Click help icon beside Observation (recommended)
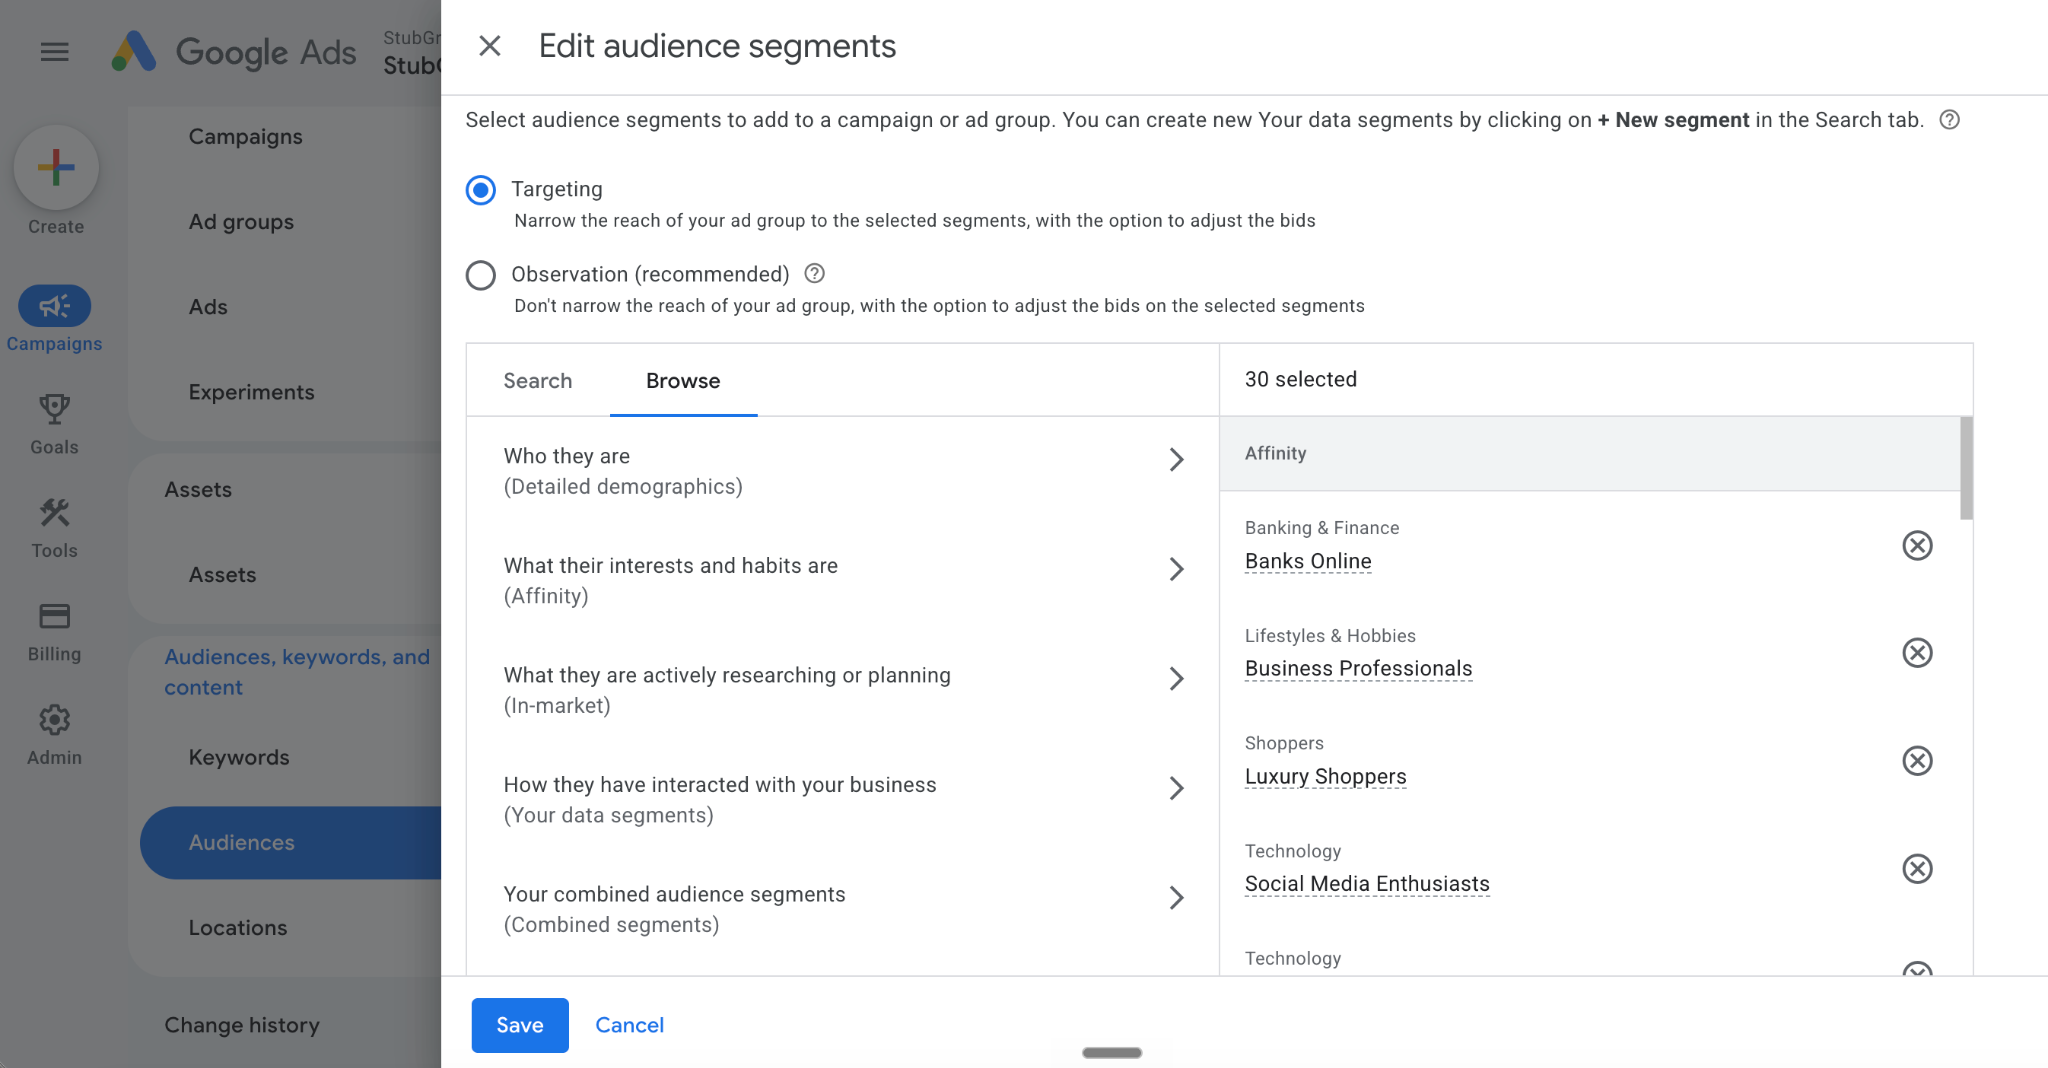Image resolution: width=2048 pixels, height=1068 pixels. (x=815, y=273)
